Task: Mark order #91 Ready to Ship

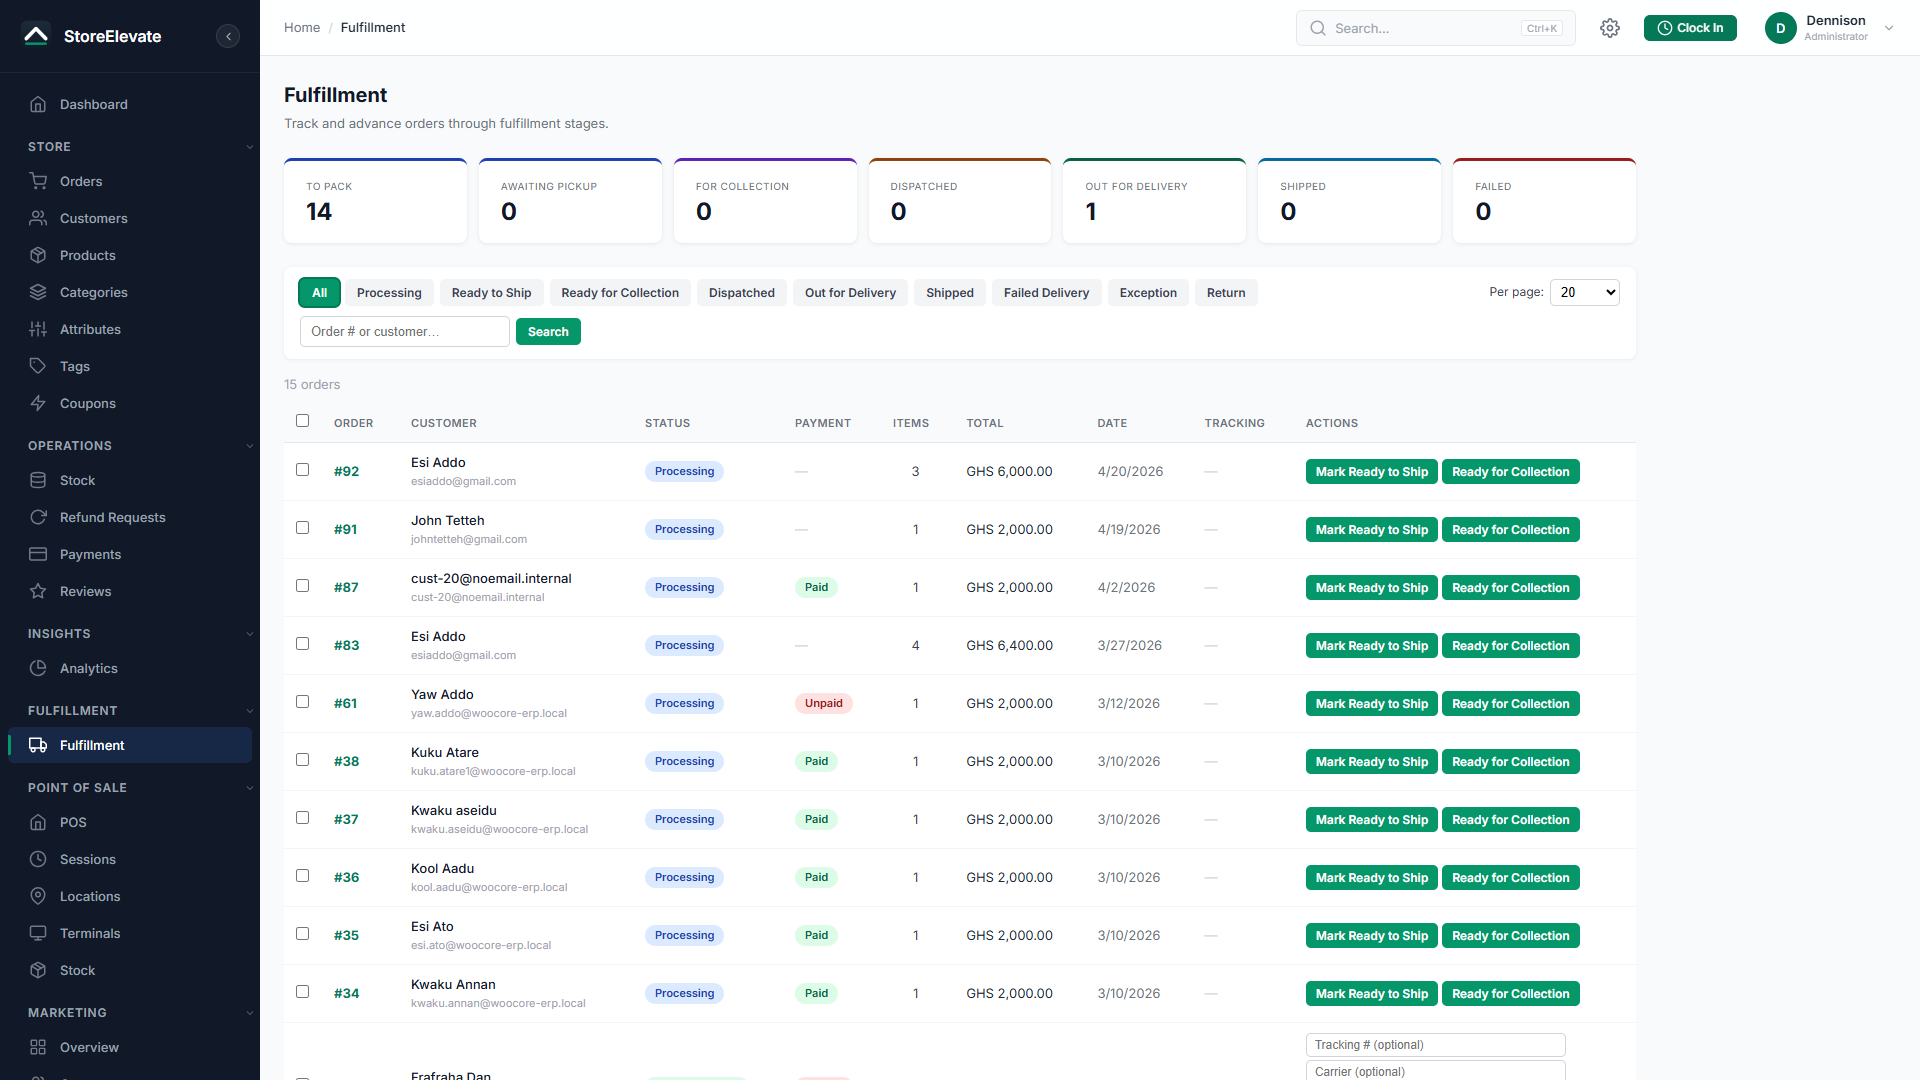Action: [x=1371, y=530]
